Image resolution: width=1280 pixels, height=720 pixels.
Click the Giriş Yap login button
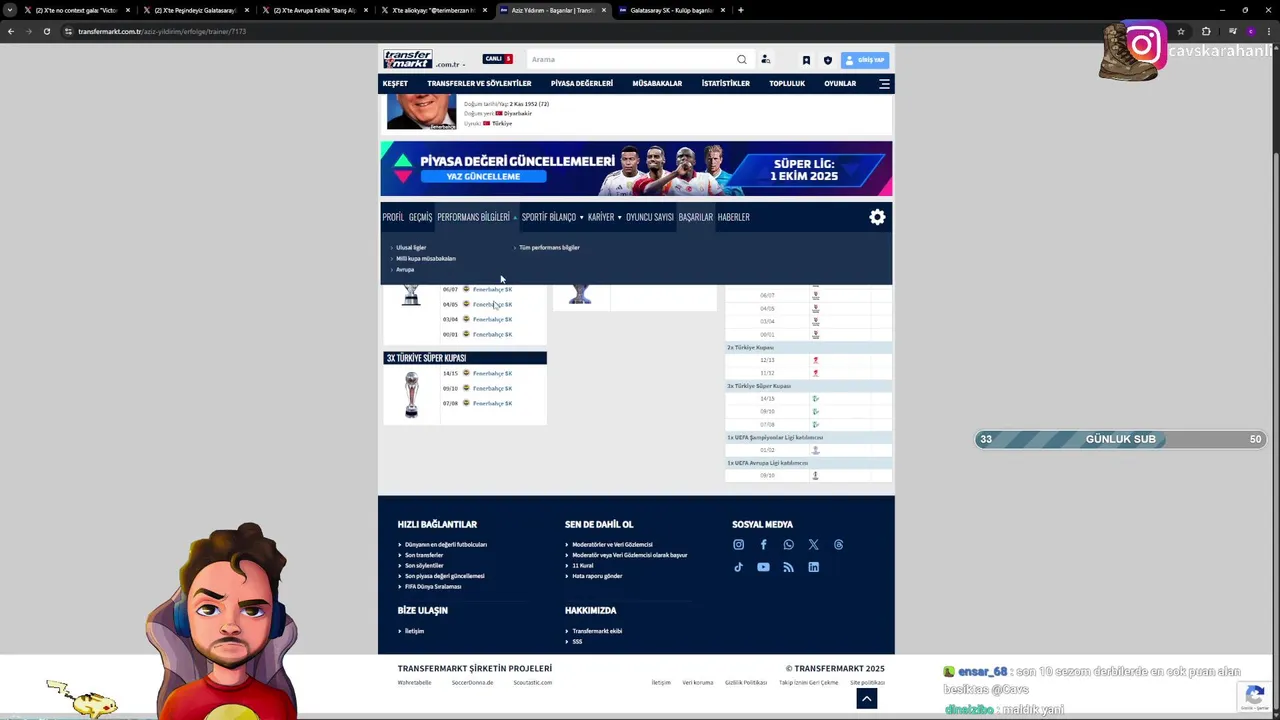click(865, 60)
